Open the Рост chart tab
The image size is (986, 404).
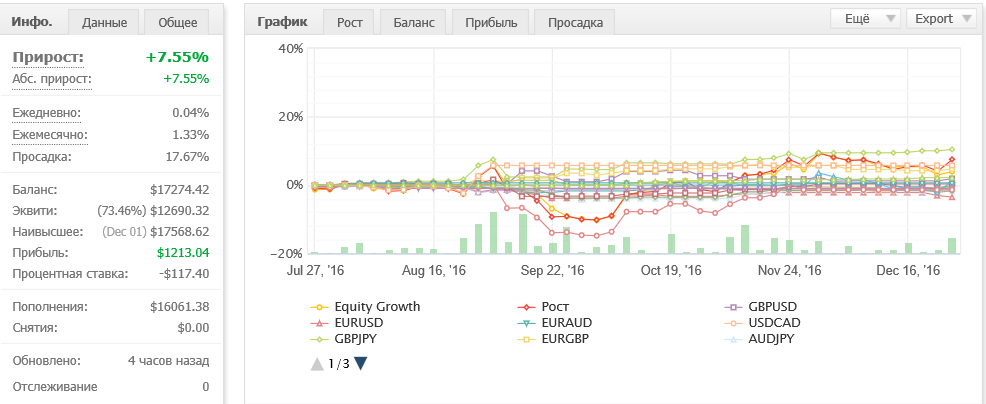click(x=349, y=23)
